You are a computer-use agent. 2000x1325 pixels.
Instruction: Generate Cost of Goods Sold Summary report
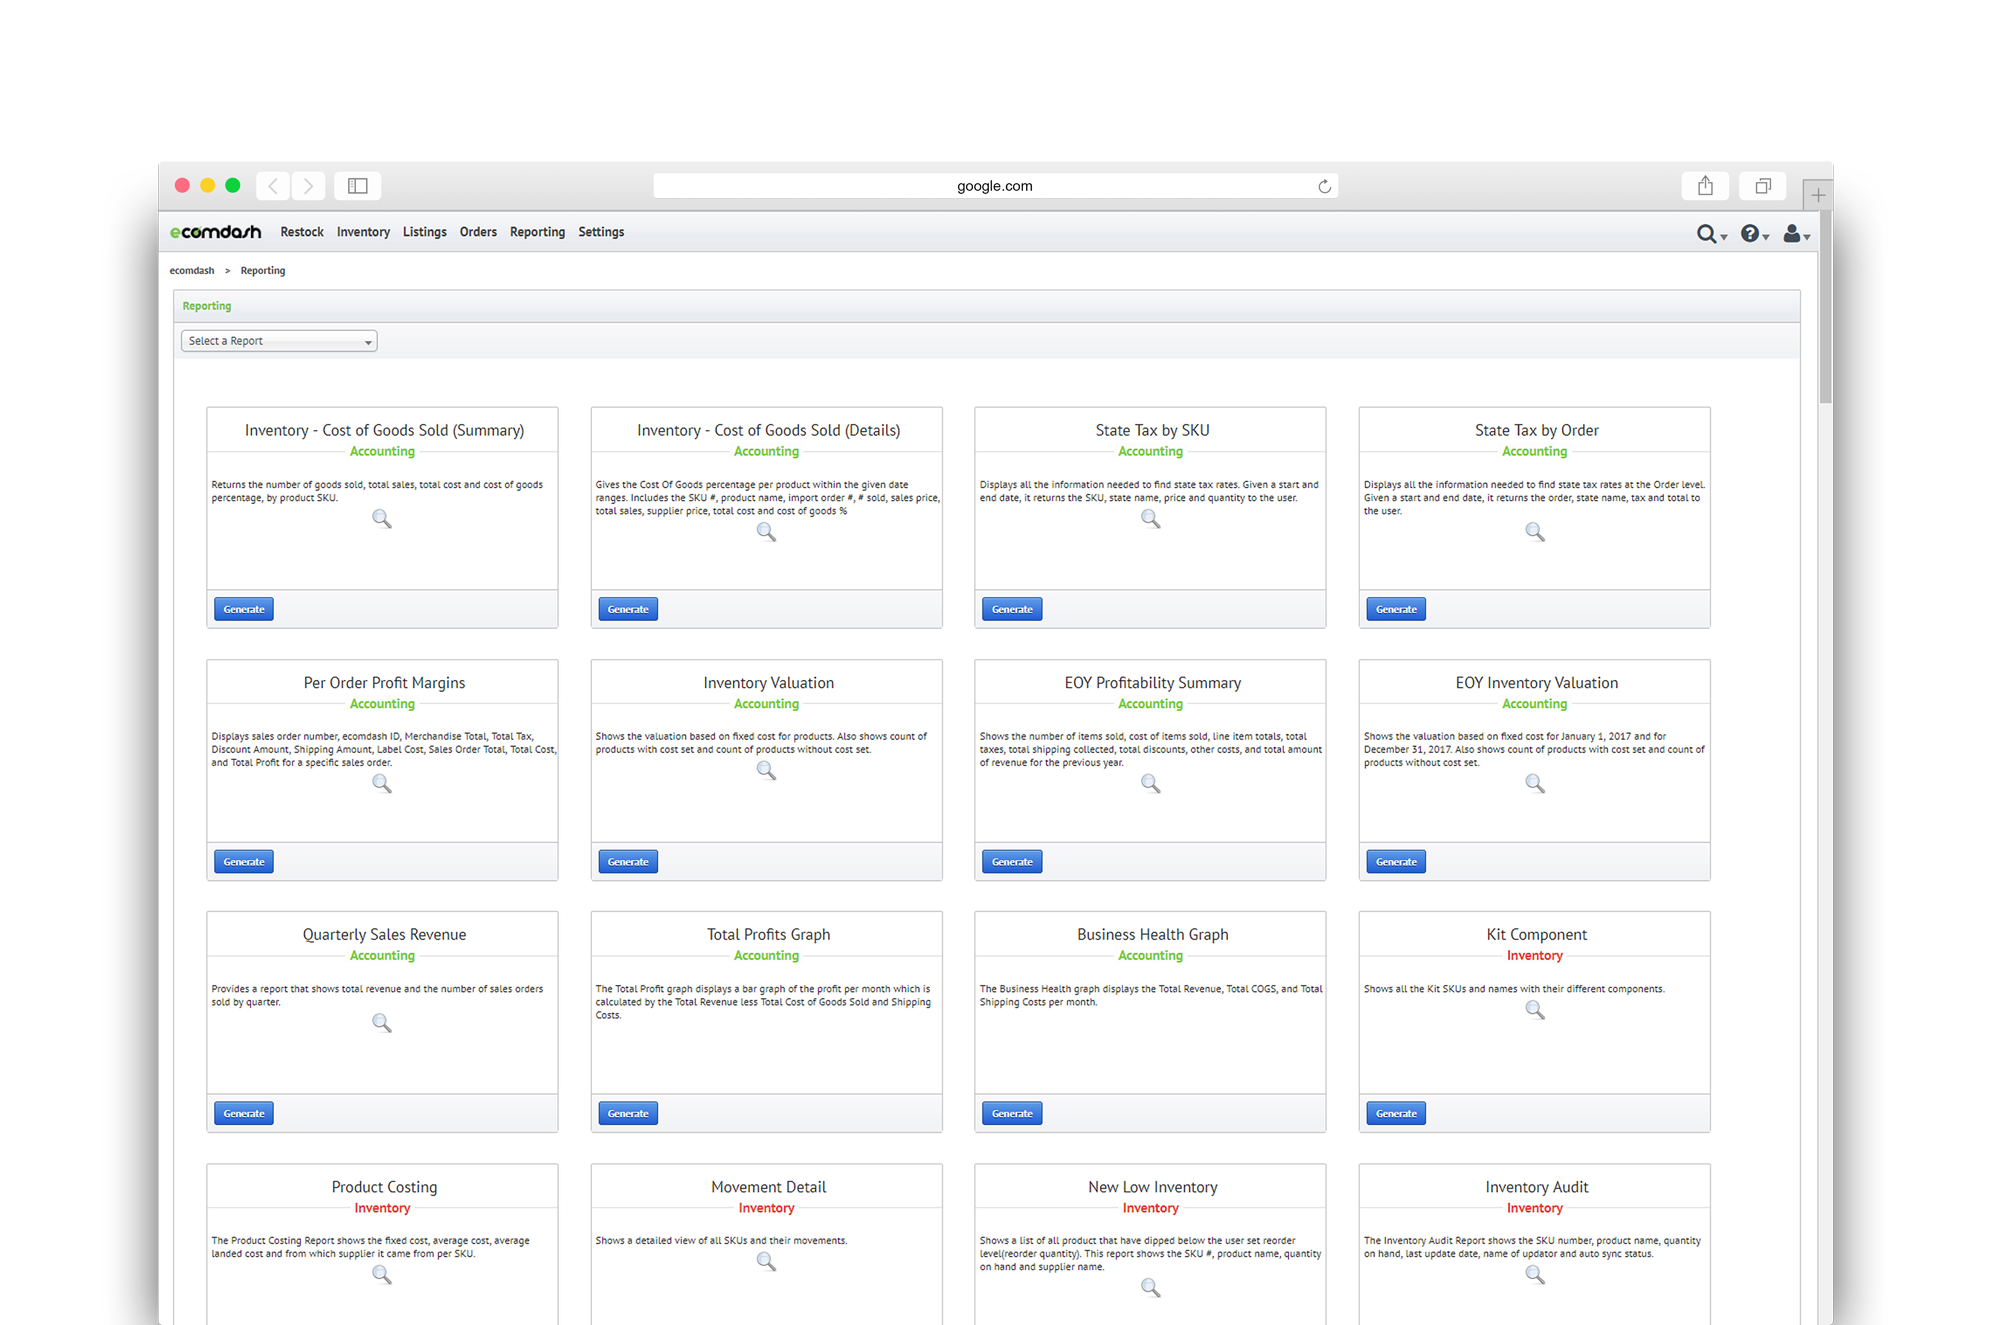click(x=244, y=609)
